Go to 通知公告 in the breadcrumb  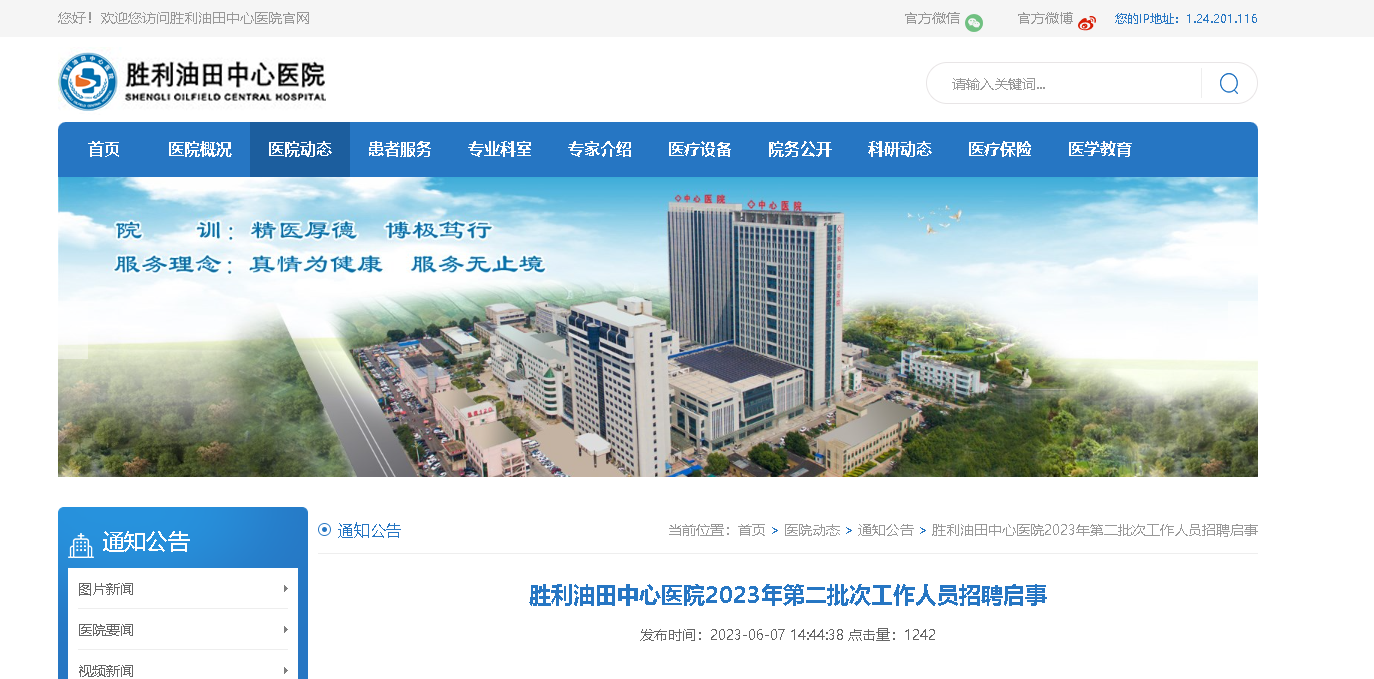886,530
